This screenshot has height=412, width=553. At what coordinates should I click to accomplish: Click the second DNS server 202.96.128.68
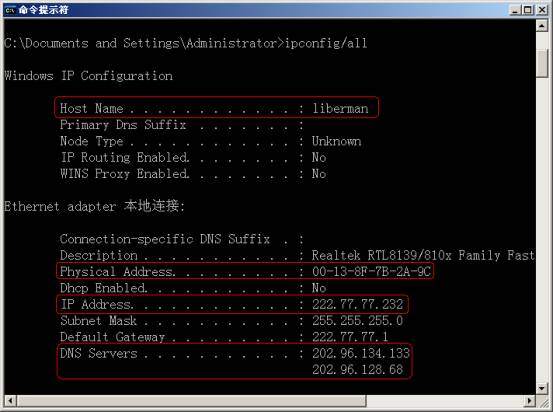tap(357, 369)
